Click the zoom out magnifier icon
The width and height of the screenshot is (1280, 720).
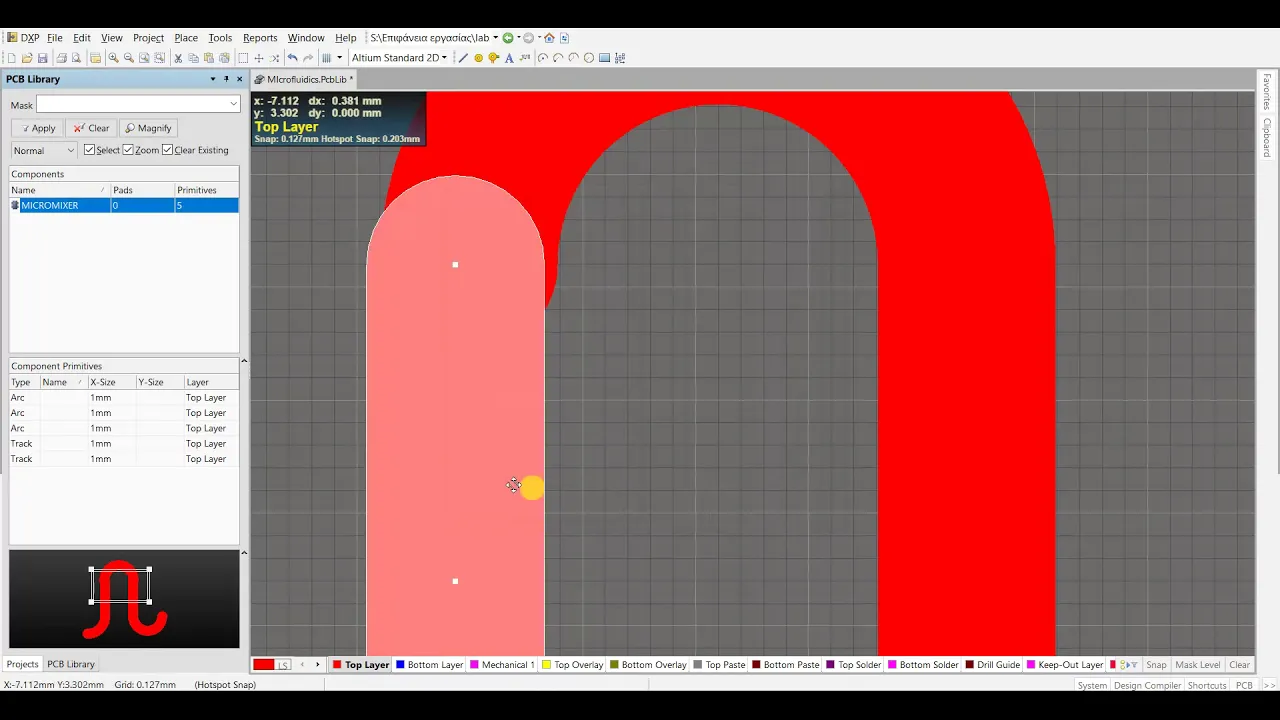click(x=129, y=58)
